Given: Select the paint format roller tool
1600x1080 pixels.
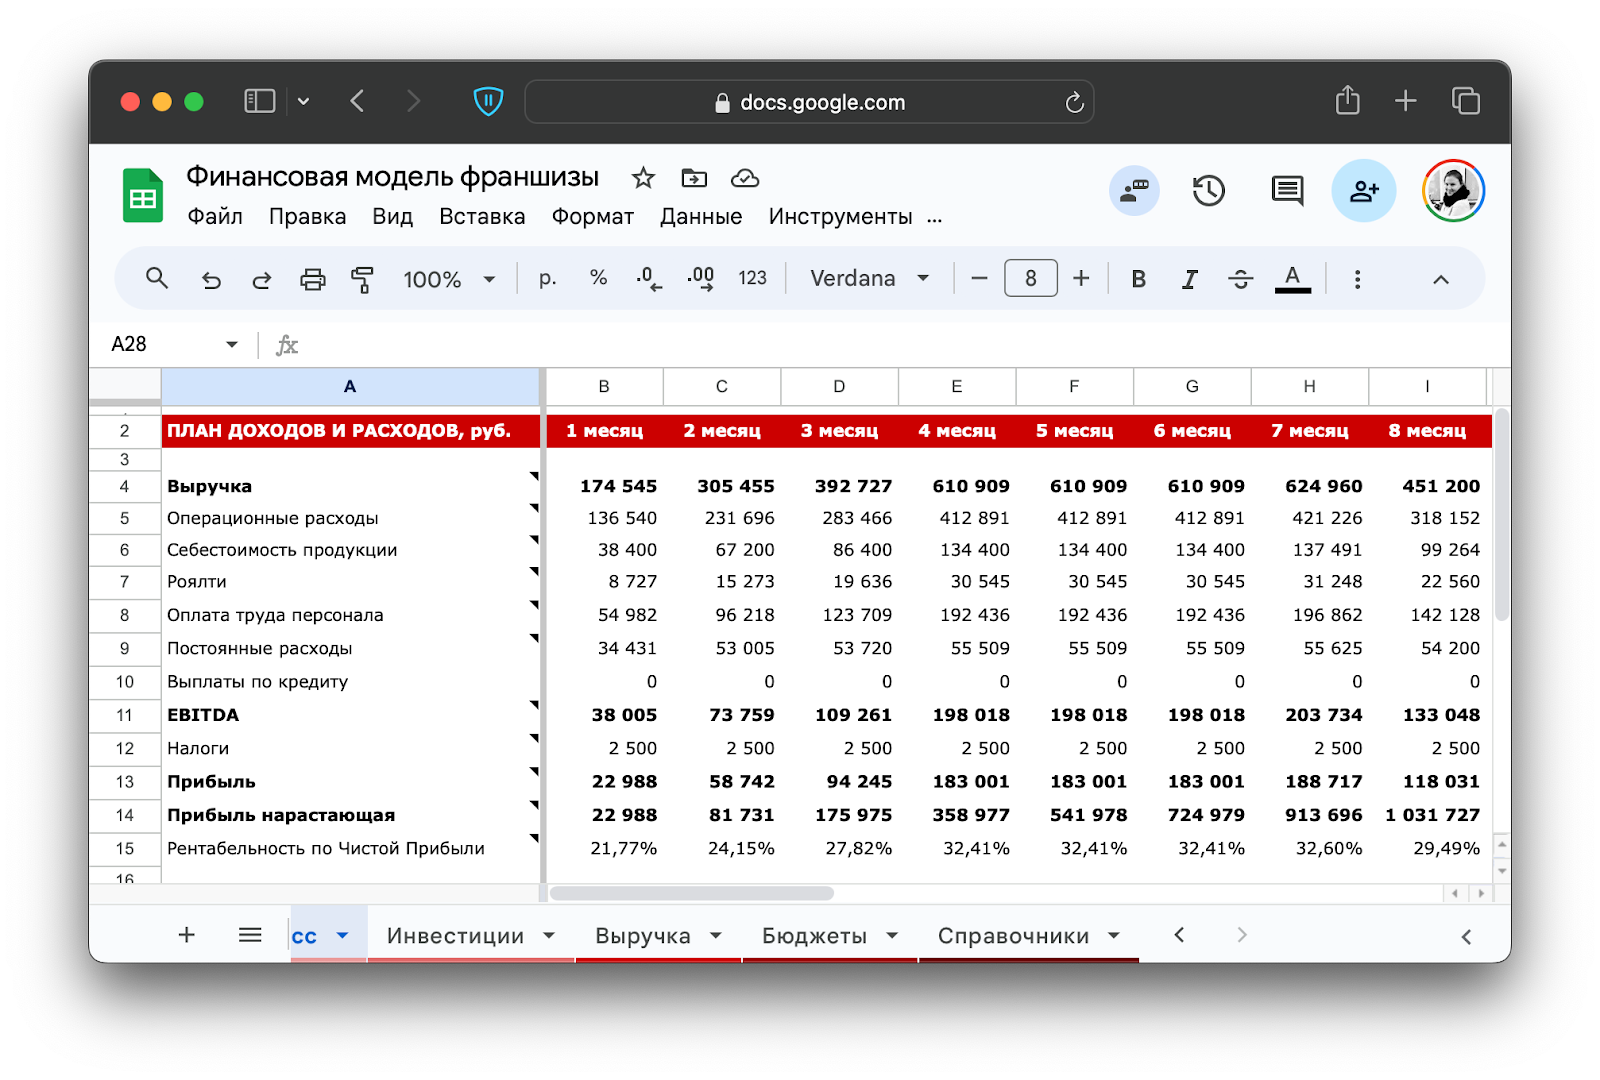Looking at the screenshot, I should pyautogui.click(x=362, y=279).
